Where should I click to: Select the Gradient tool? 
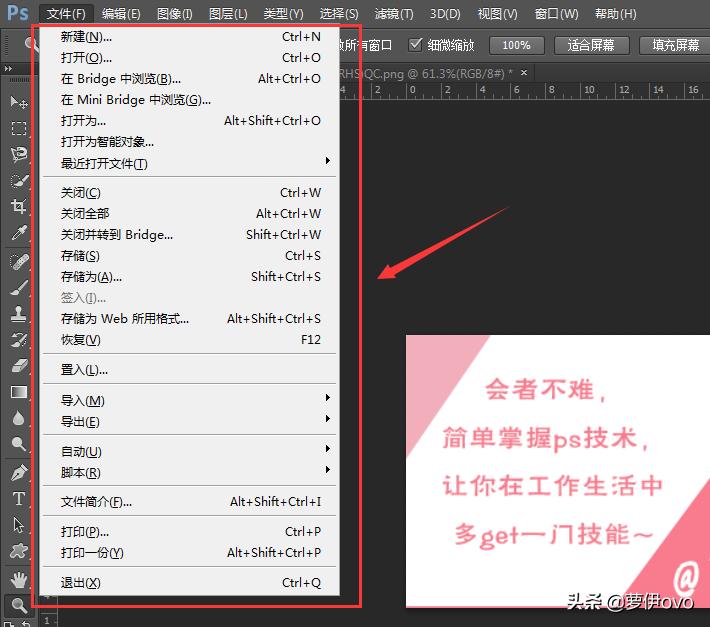pyautogui.click(x=19, y=392)
